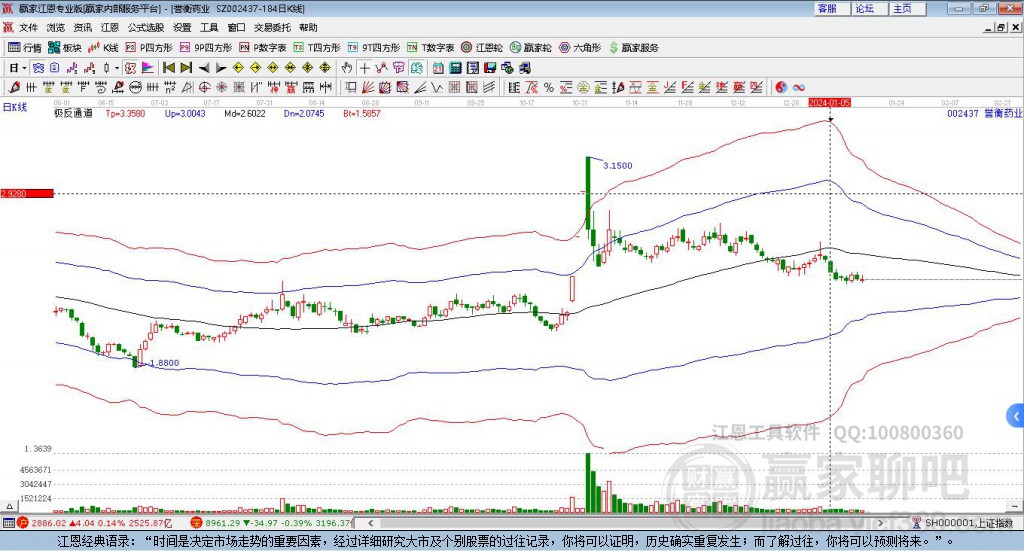Click the 1.8800 low price label
This screenshot has height=551, width=1024.
coord(164,363)
